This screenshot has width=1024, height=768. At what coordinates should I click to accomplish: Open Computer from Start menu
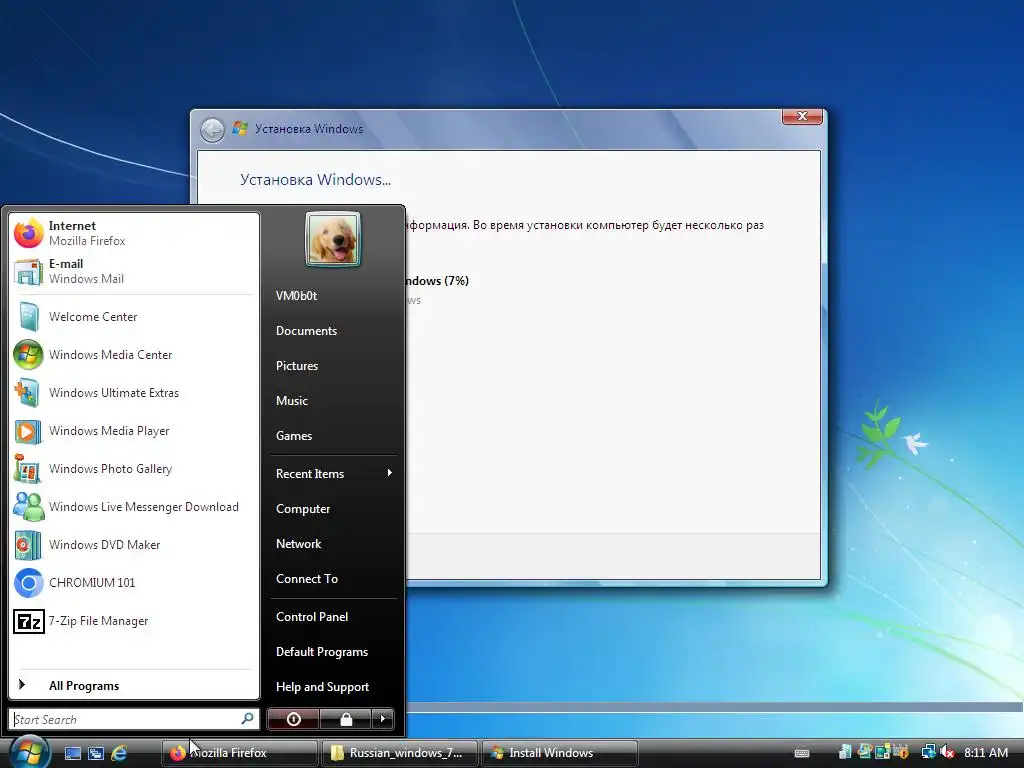click(333, 509)
